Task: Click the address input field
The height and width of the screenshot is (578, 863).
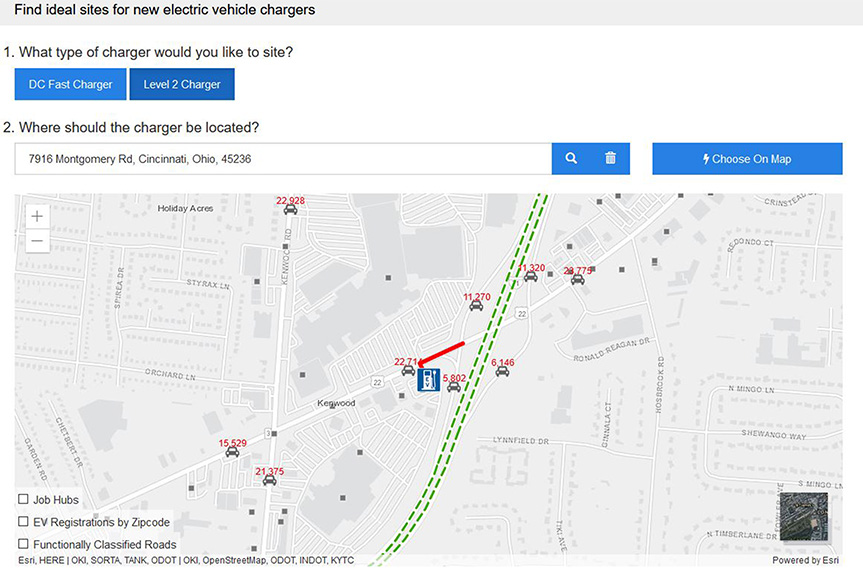Action: 280,158
